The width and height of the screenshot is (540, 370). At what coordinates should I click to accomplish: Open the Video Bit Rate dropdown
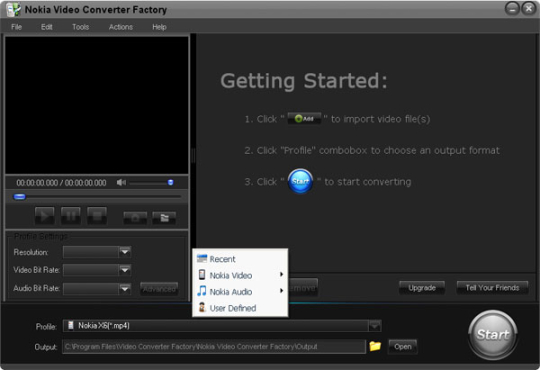click(125, 270)
